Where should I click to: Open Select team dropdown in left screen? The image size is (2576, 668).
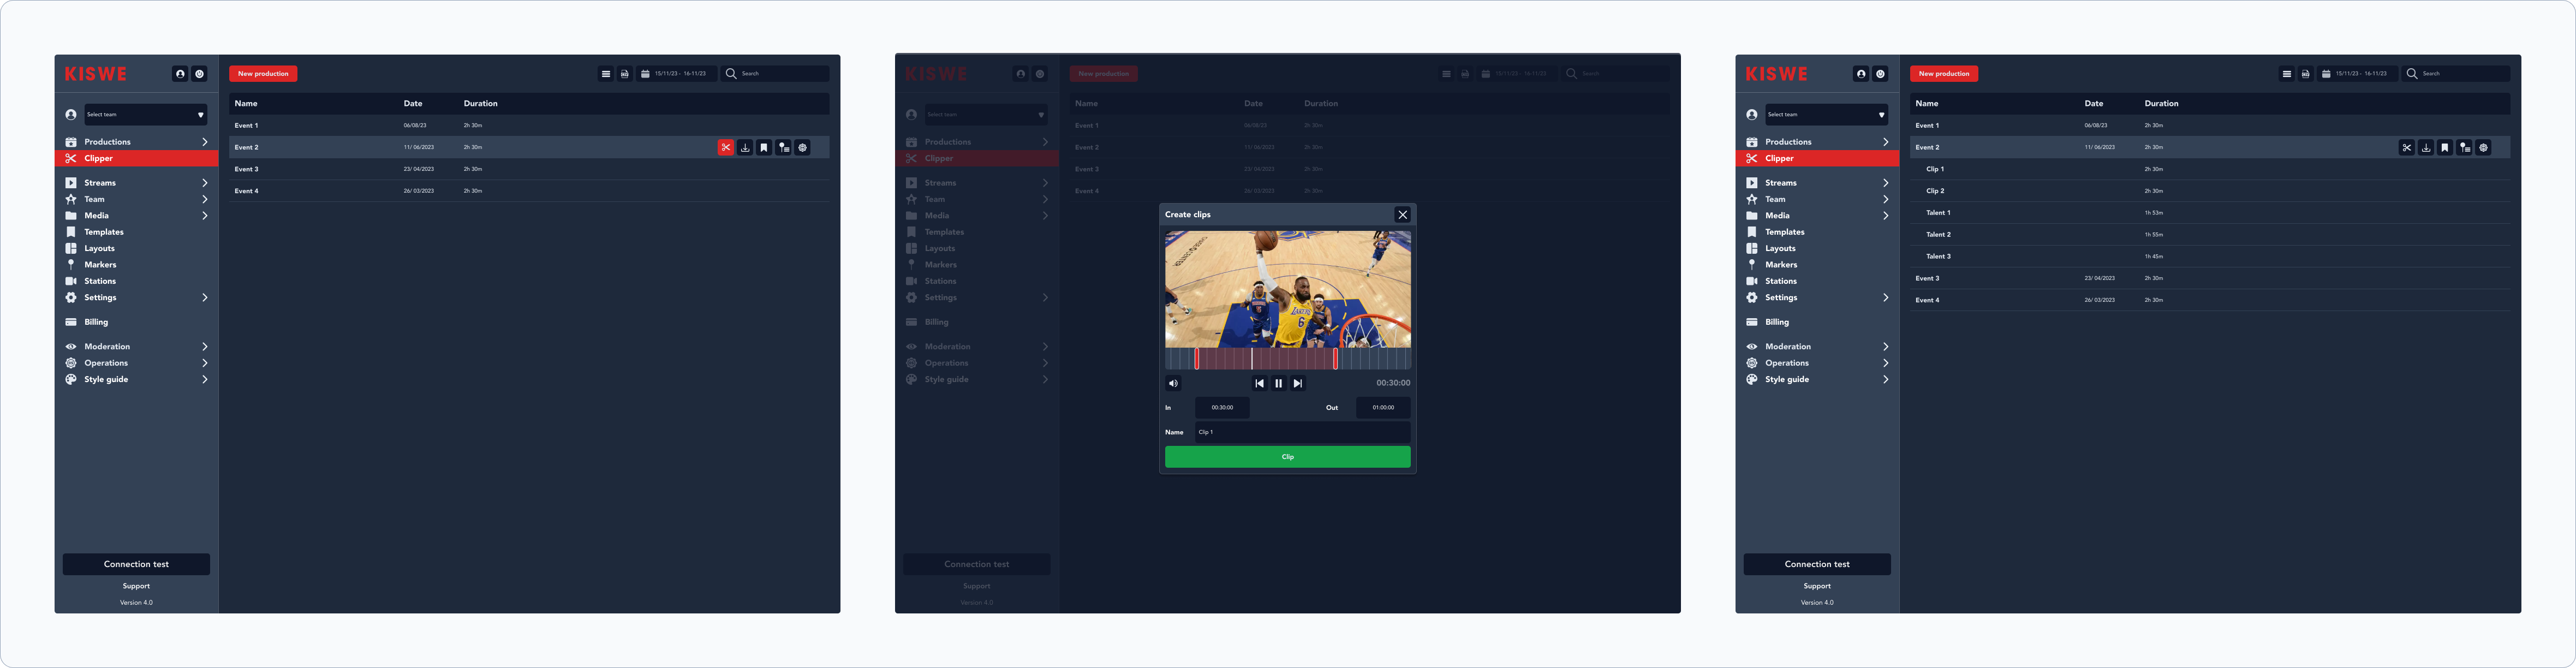pyautogui.click(x=146, y=115)
